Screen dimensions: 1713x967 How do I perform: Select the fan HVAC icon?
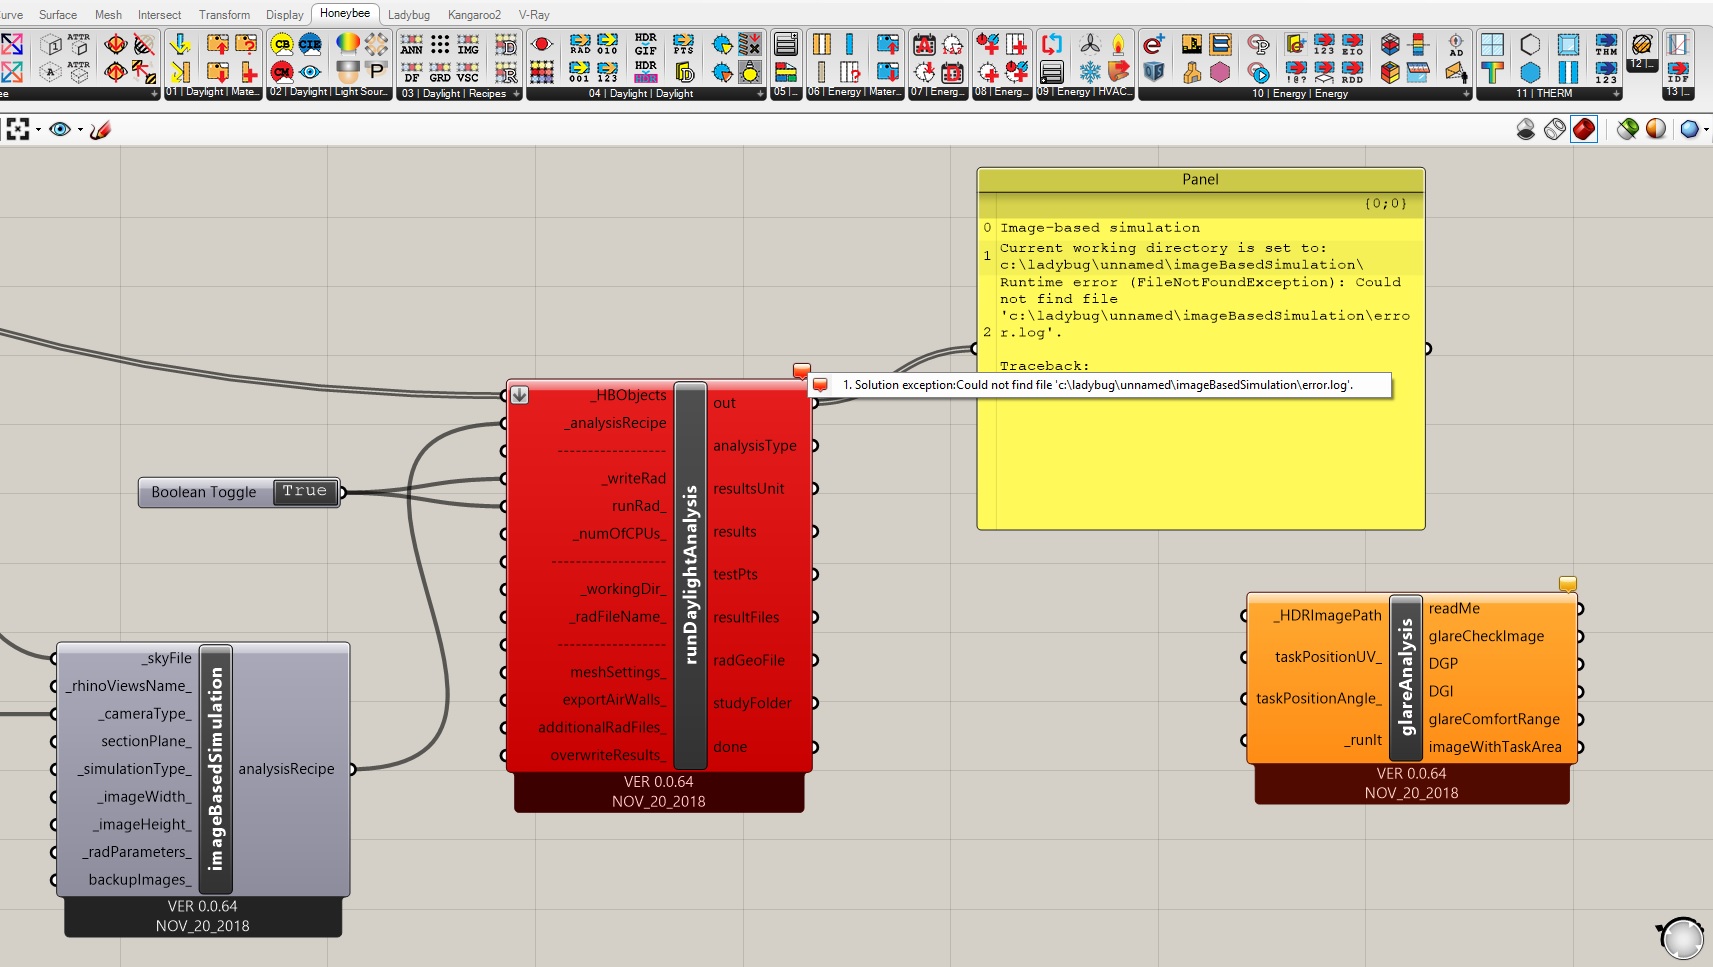[x=1090, y=44]
